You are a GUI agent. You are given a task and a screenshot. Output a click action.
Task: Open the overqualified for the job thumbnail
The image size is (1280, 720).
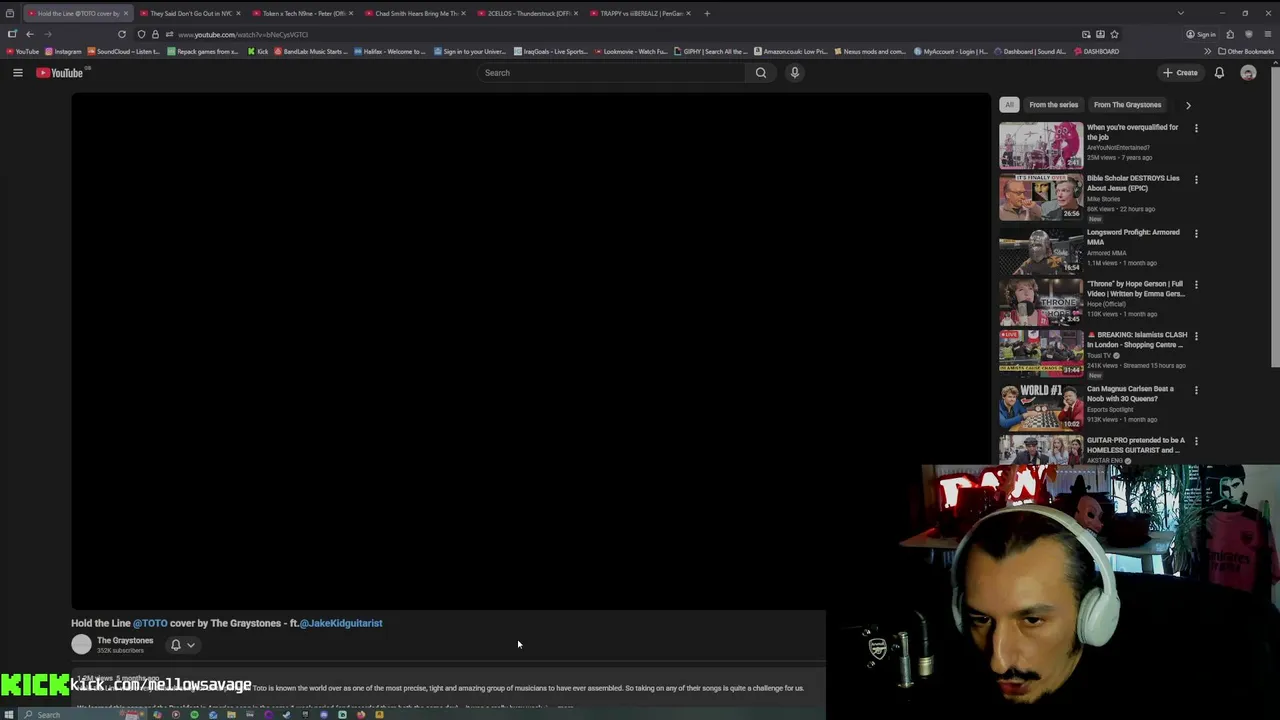click(x=1041, y=145)
